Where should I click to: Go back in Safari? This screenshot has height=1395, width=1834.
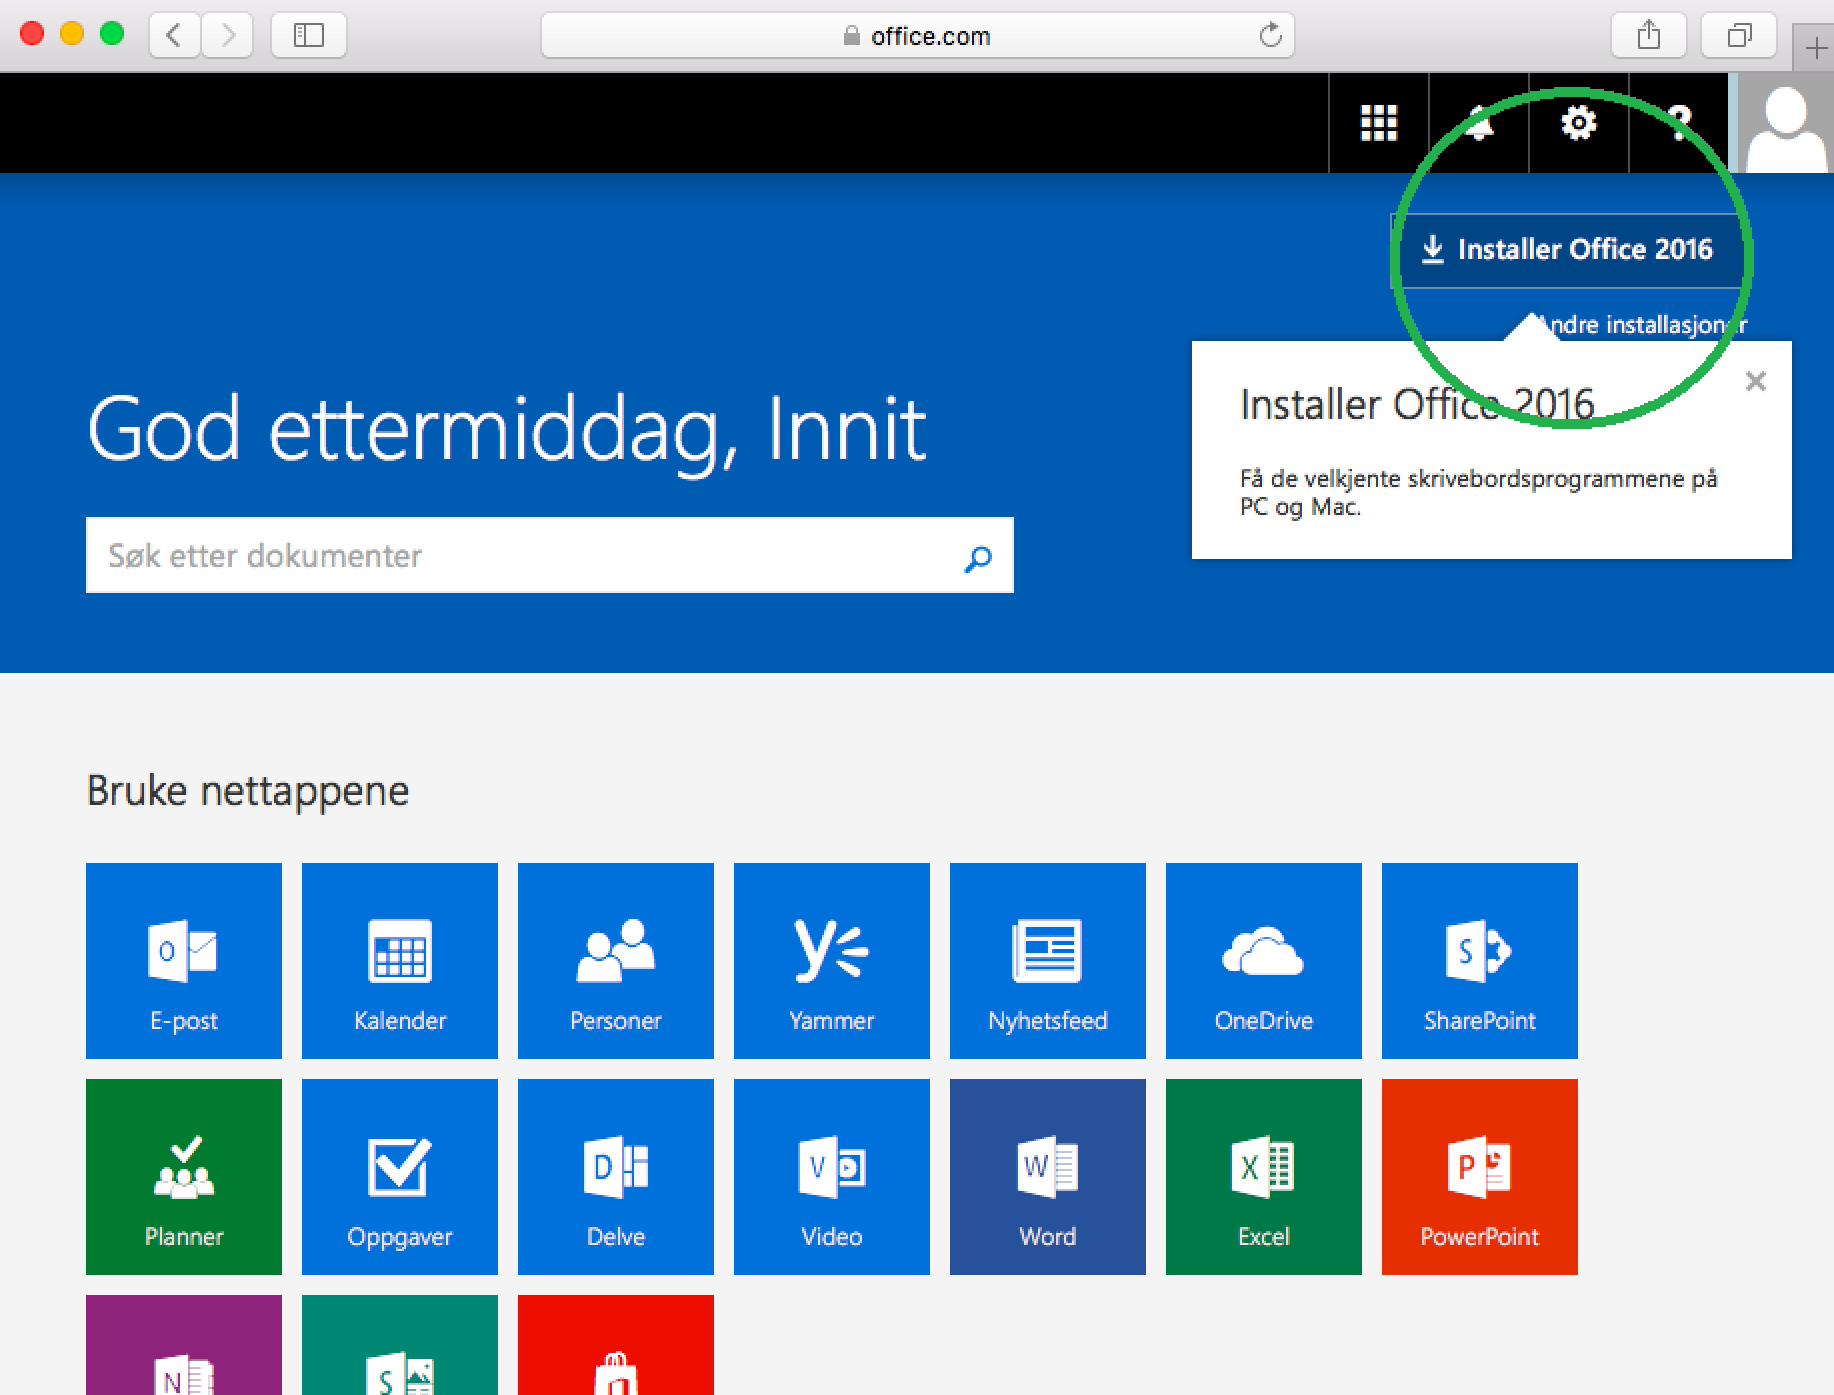pos(174,35)
